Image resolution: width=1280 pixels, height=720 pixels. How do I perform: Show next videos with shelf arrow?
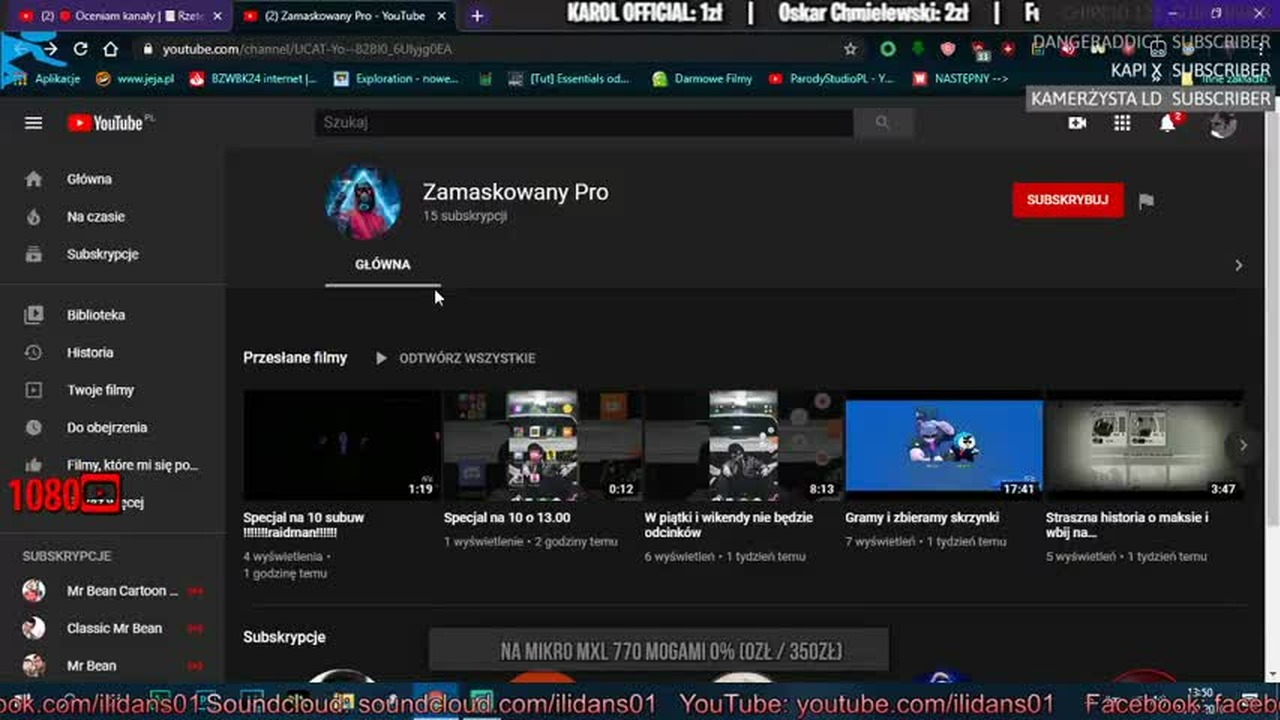(1243, 446)
